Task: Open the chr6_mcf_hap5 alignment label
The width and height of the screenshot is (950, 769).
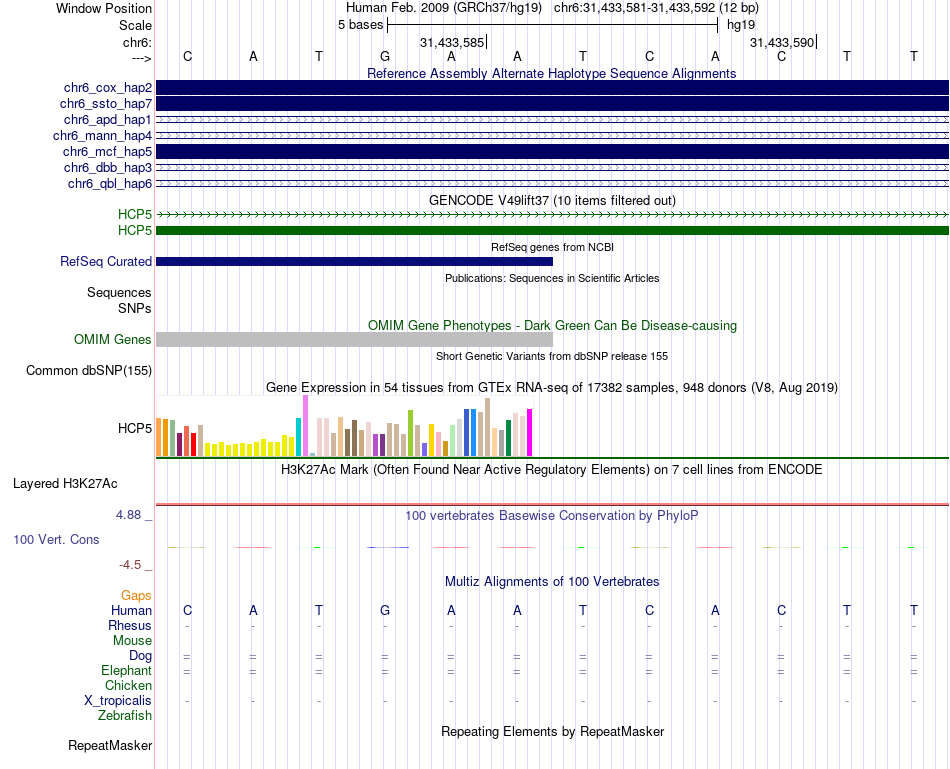Action: pyautogui.click(x=107, y=151)
